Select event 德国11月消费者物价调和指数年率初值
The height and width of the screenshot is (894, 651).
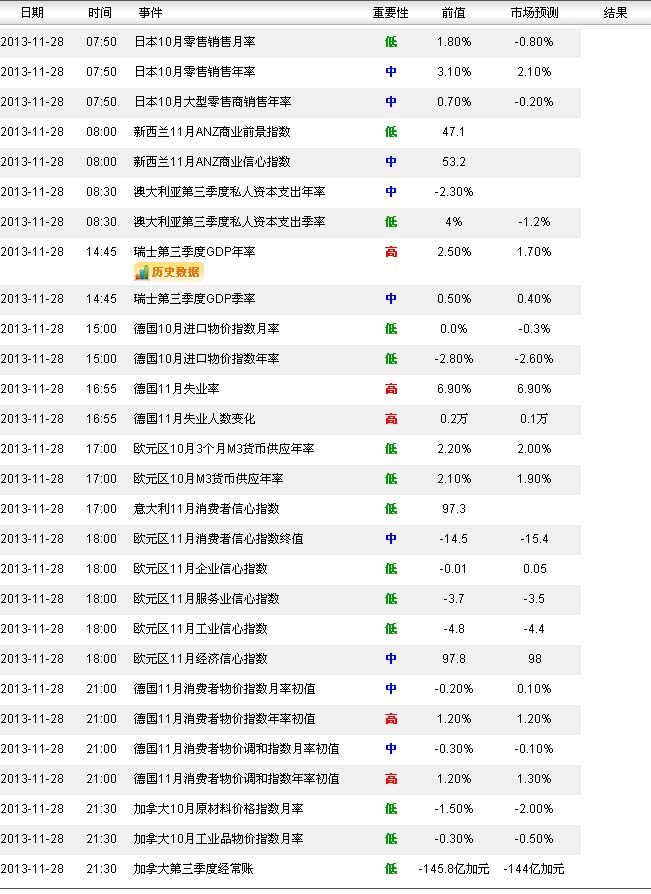point(236,779)
